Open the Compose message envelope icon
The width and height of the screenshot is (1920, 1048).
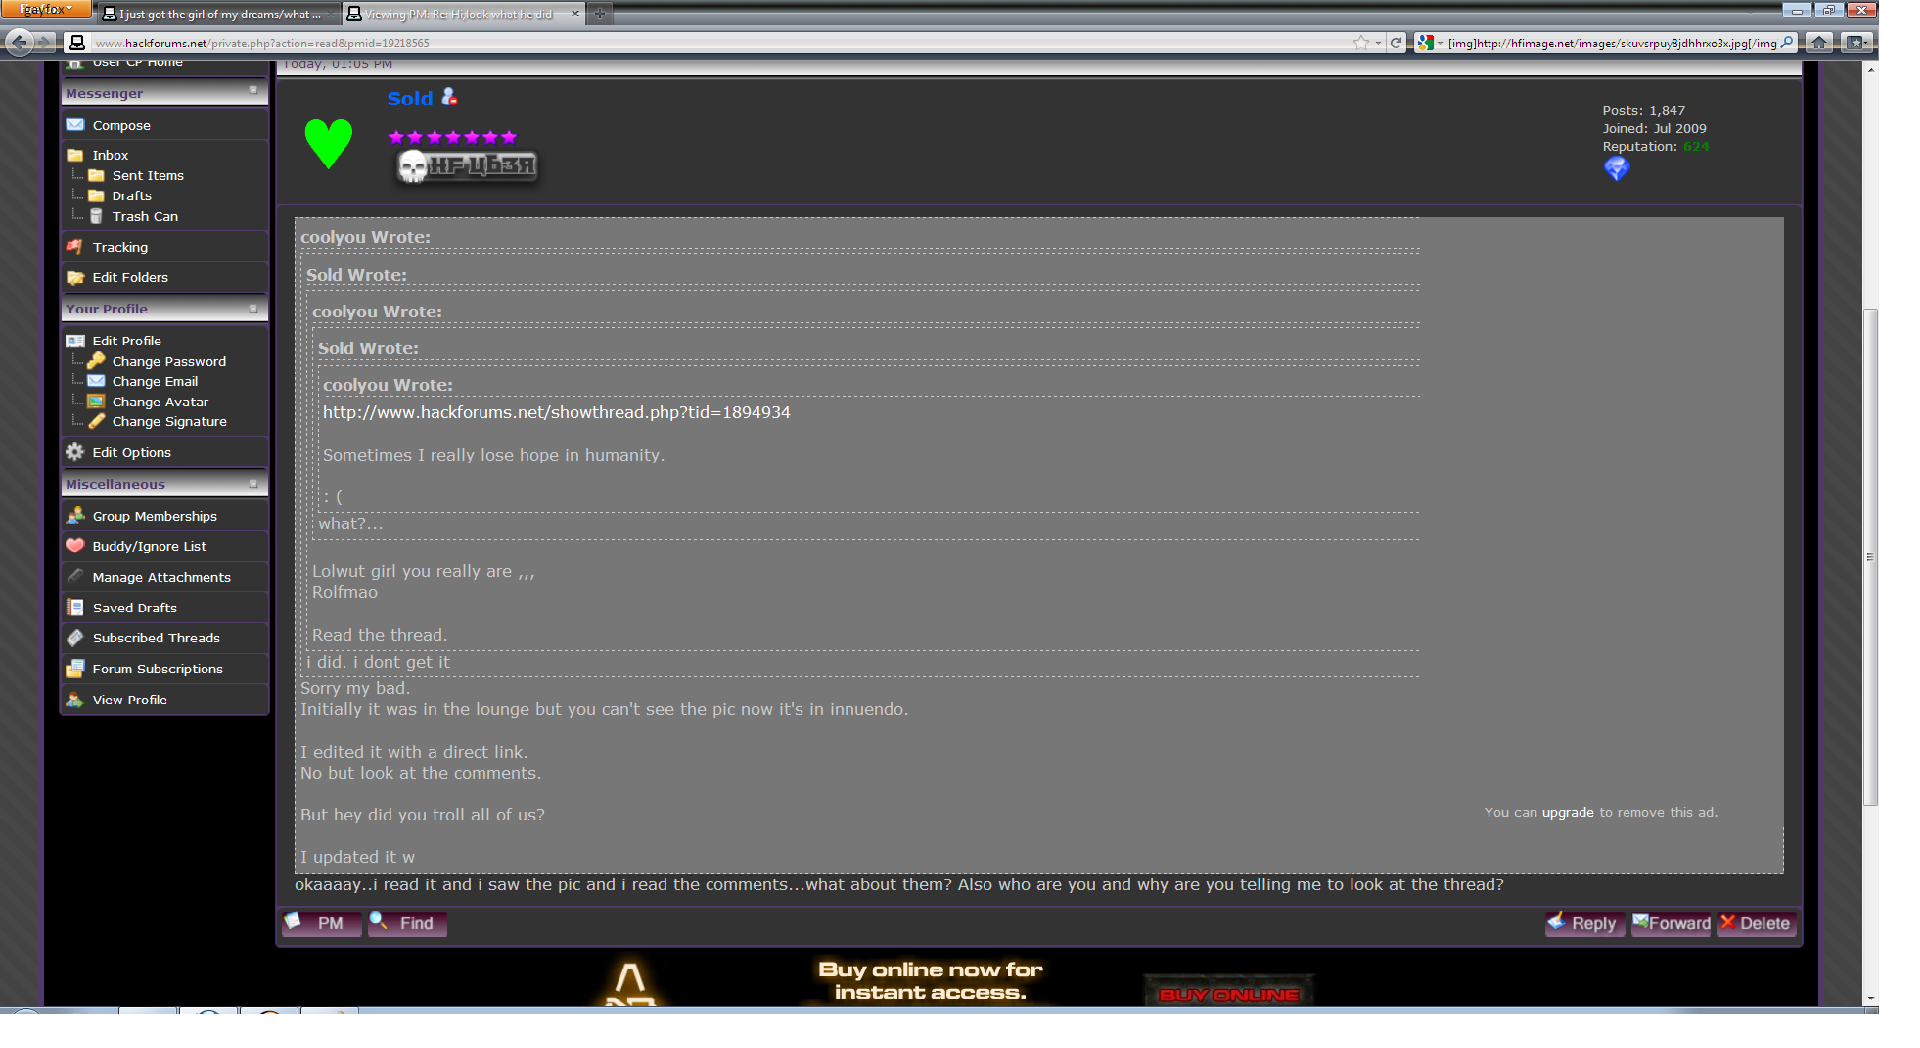click(x=75, y=125)
